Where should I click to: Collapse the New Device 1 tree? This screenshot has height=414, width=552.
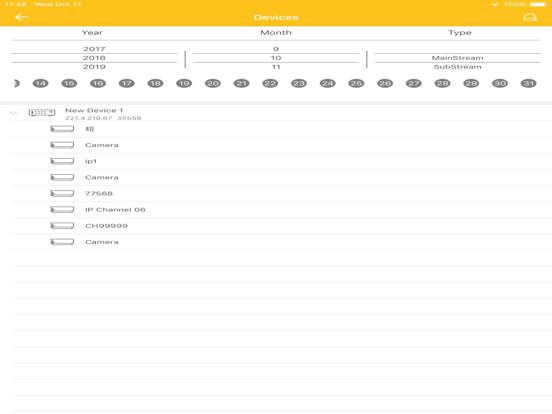(13, 113)
